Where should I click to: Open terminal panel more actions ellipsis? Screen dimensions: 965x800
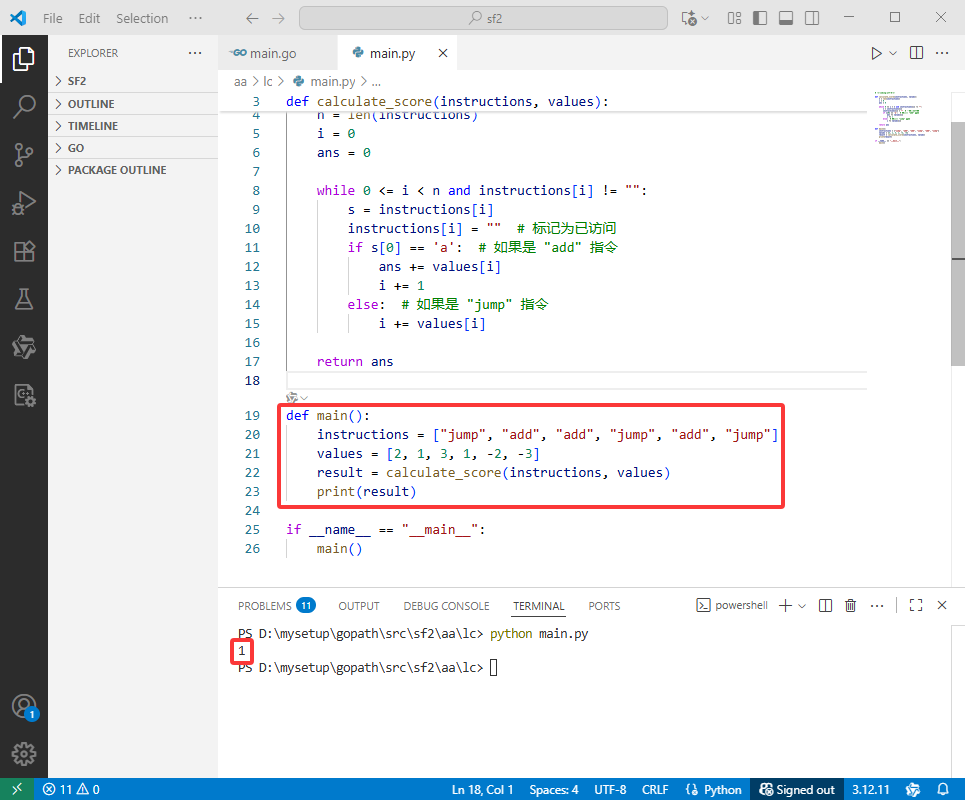(877, 606)
